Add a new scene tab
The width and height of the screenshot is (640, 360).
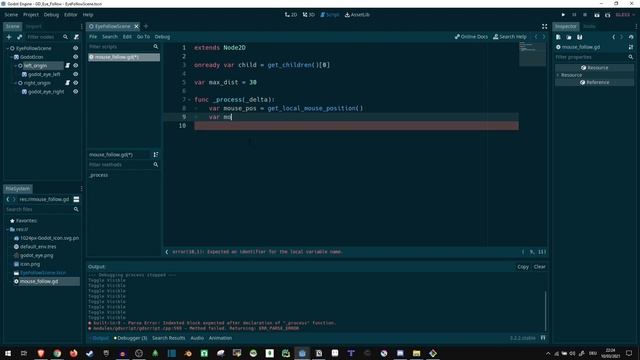(x=146, y=27)
